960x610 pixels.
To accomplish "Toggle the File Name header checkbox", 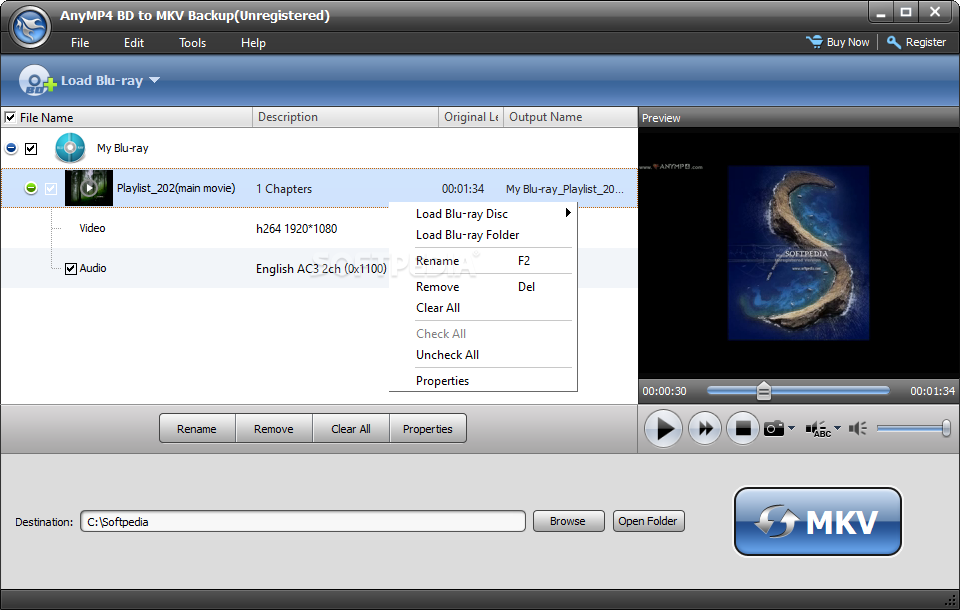I will [x=10, y=117].
